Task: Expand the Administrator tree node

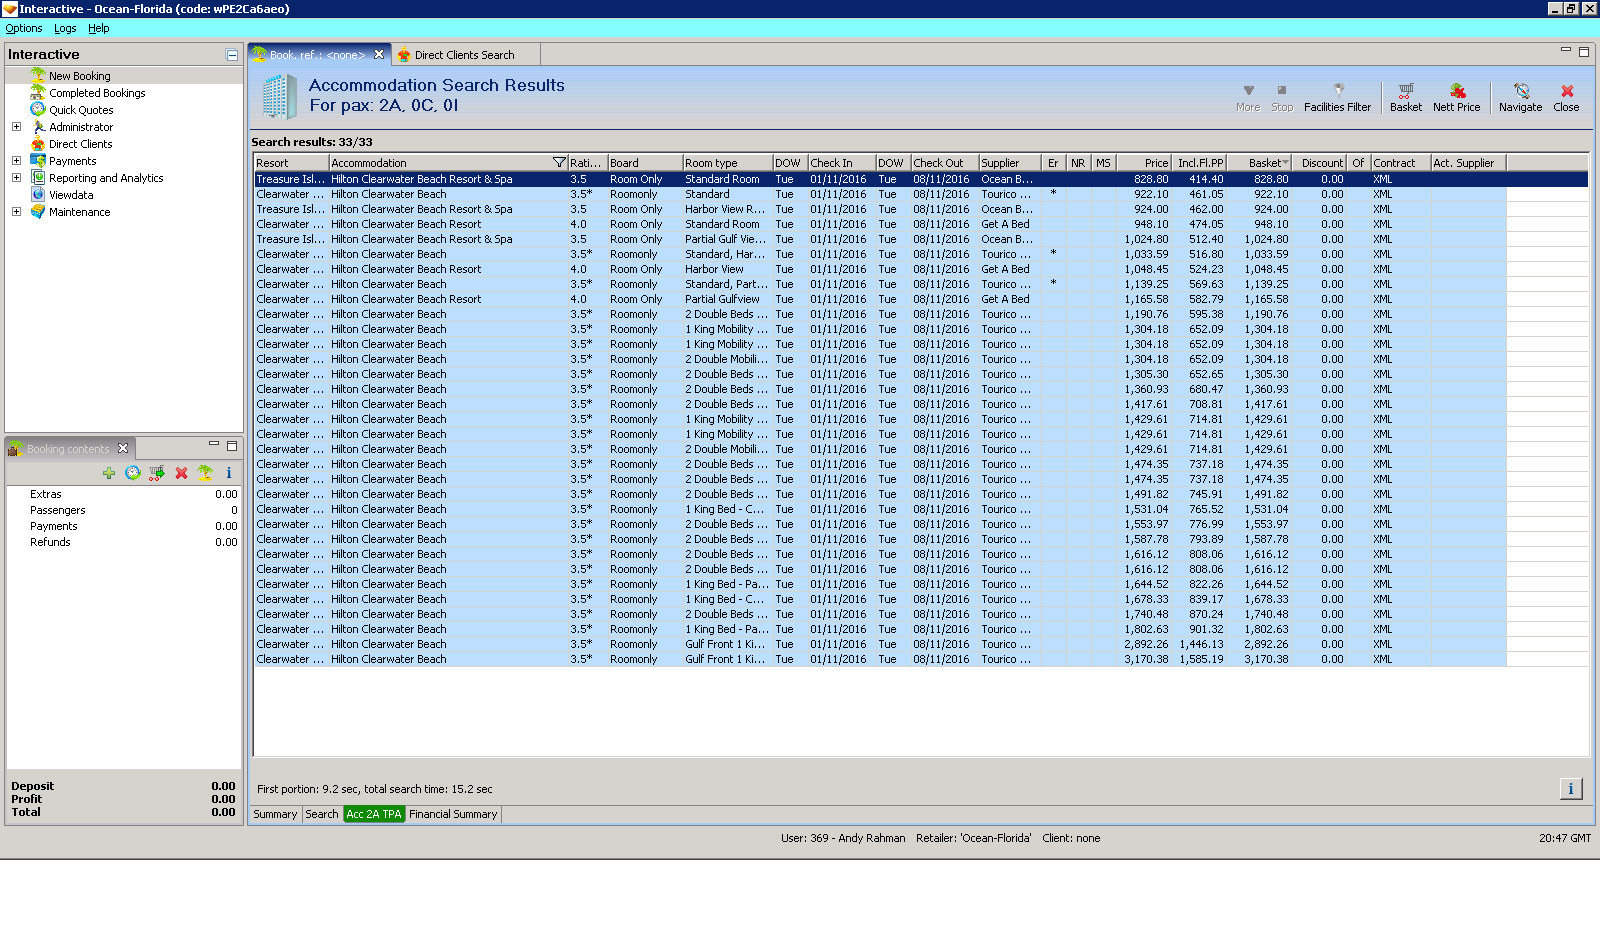Action: pos(16,127)
